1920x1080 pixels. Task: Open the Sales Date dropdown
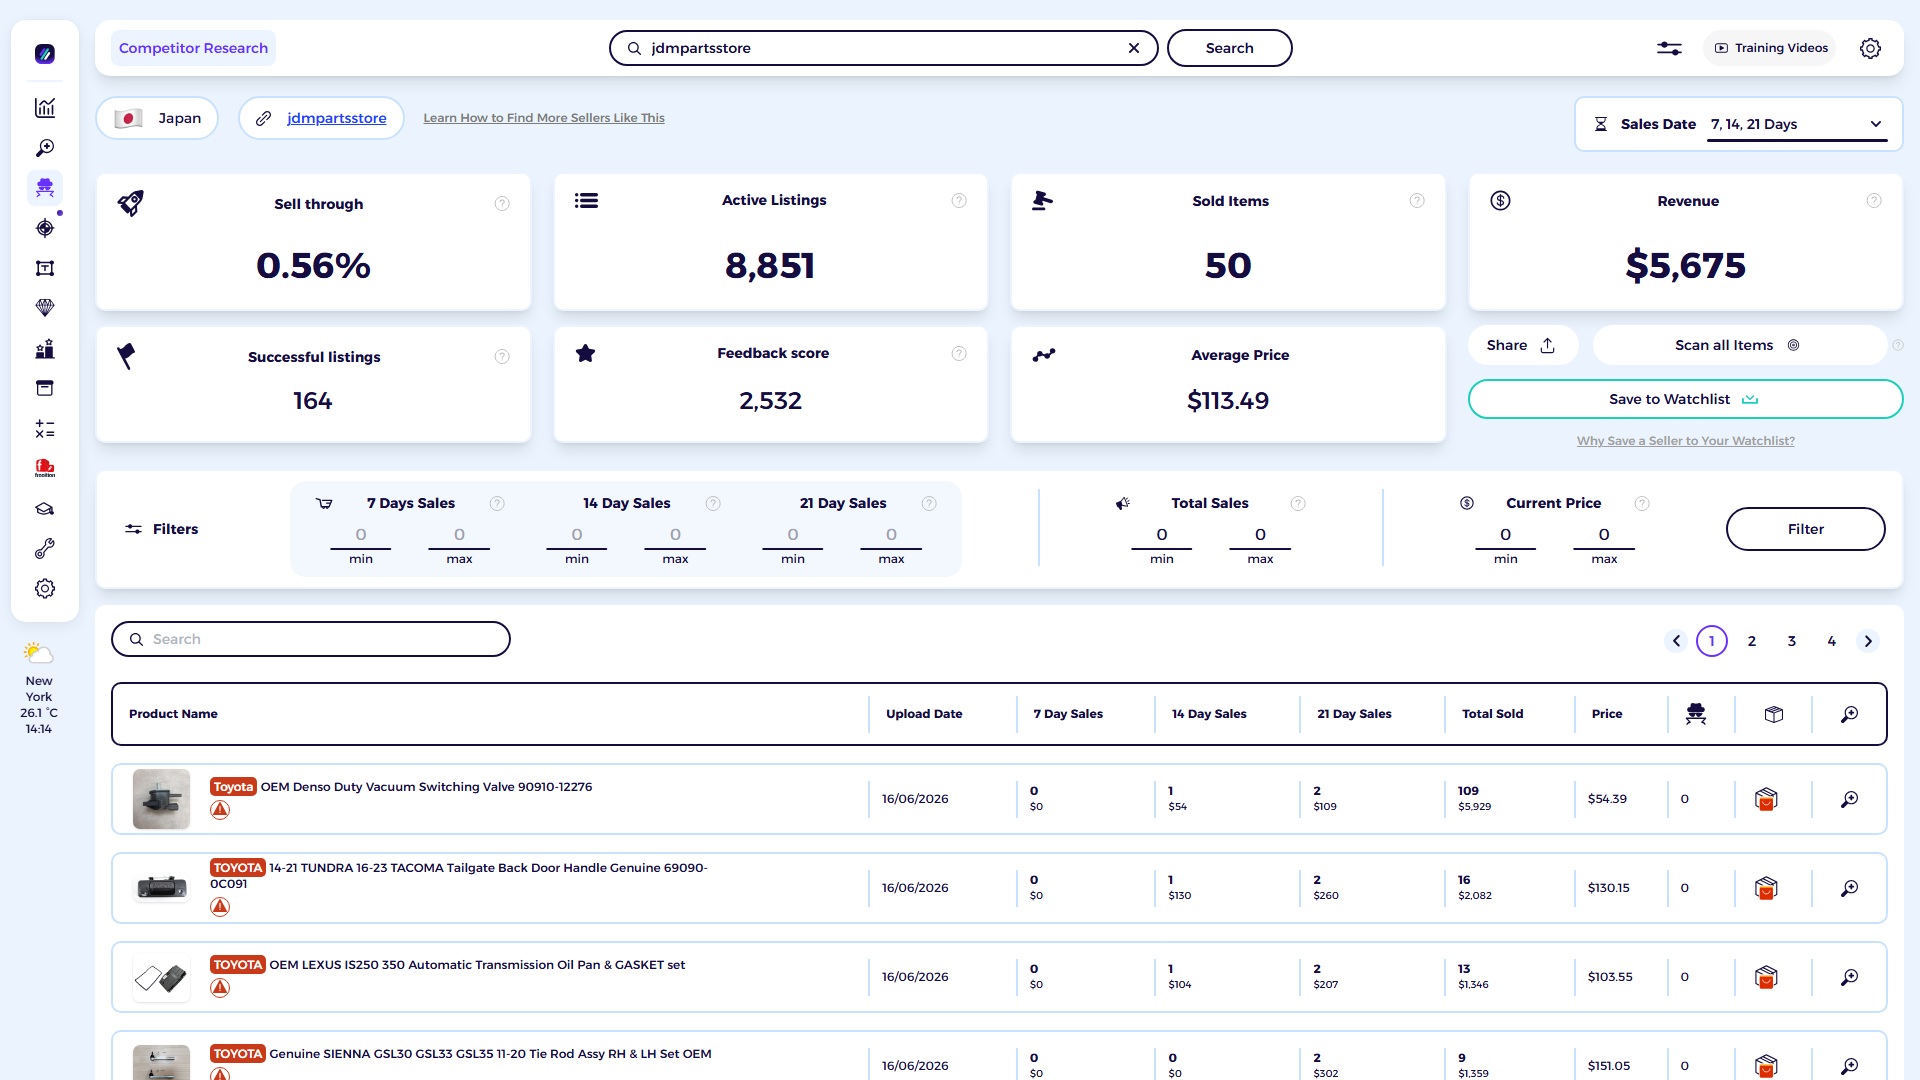1796,125
